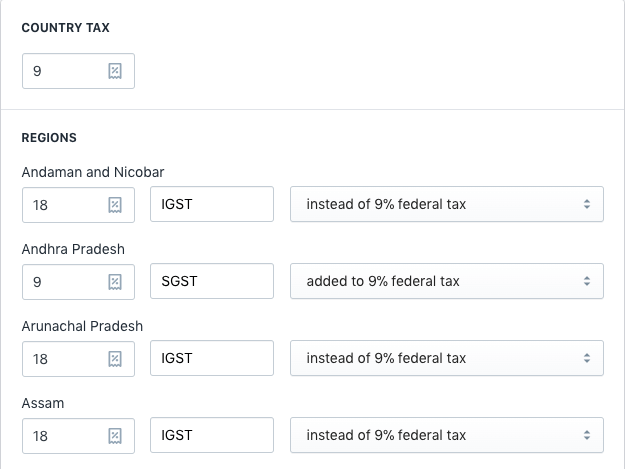Click Andaman and Nicobar IGST name field
The width and height of the screenshot is (625, 469).
(211, 204)
